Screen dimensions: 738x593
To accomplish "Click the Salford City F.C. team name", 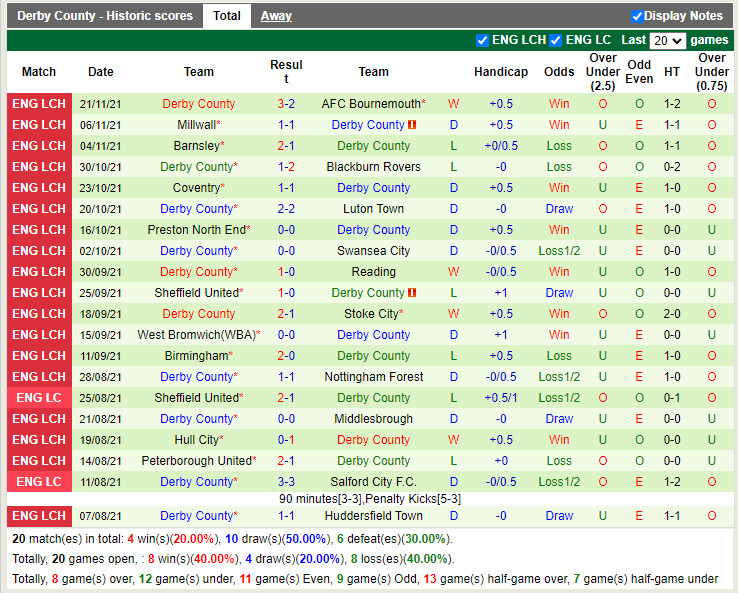I will point(373,482).
